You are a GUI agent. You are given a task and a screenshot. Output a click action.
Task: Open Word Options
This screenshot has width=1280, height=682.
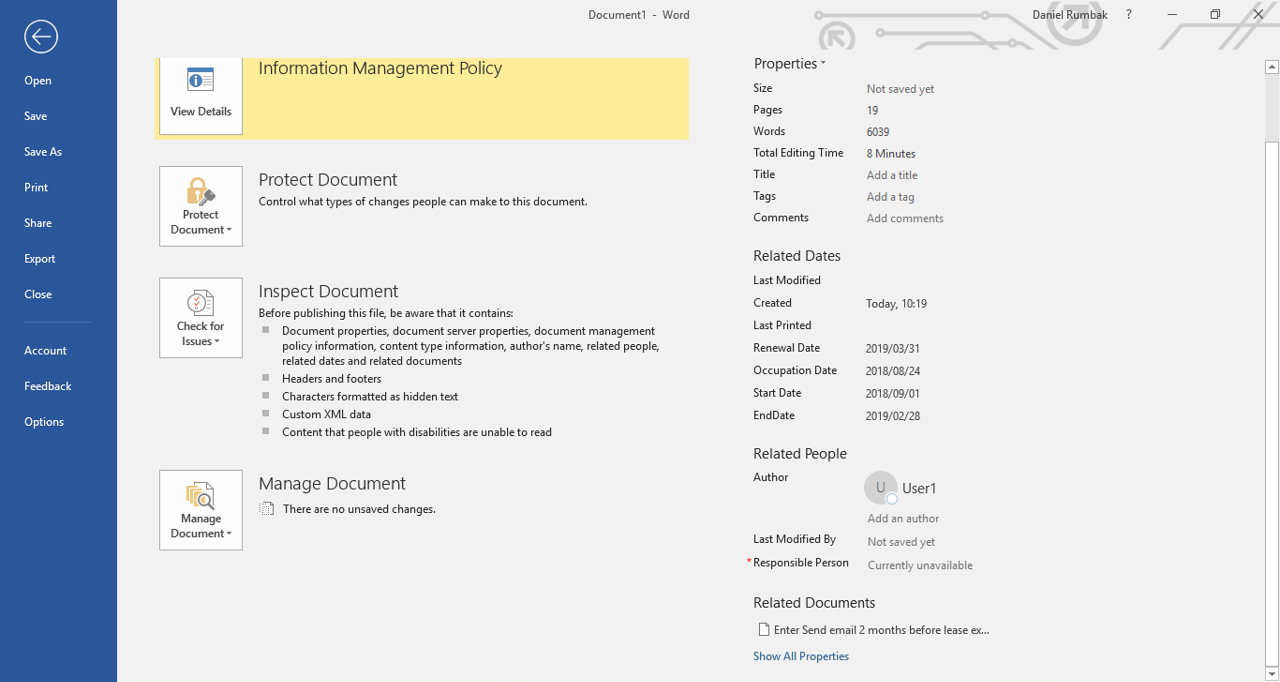(x=44, y=422)
